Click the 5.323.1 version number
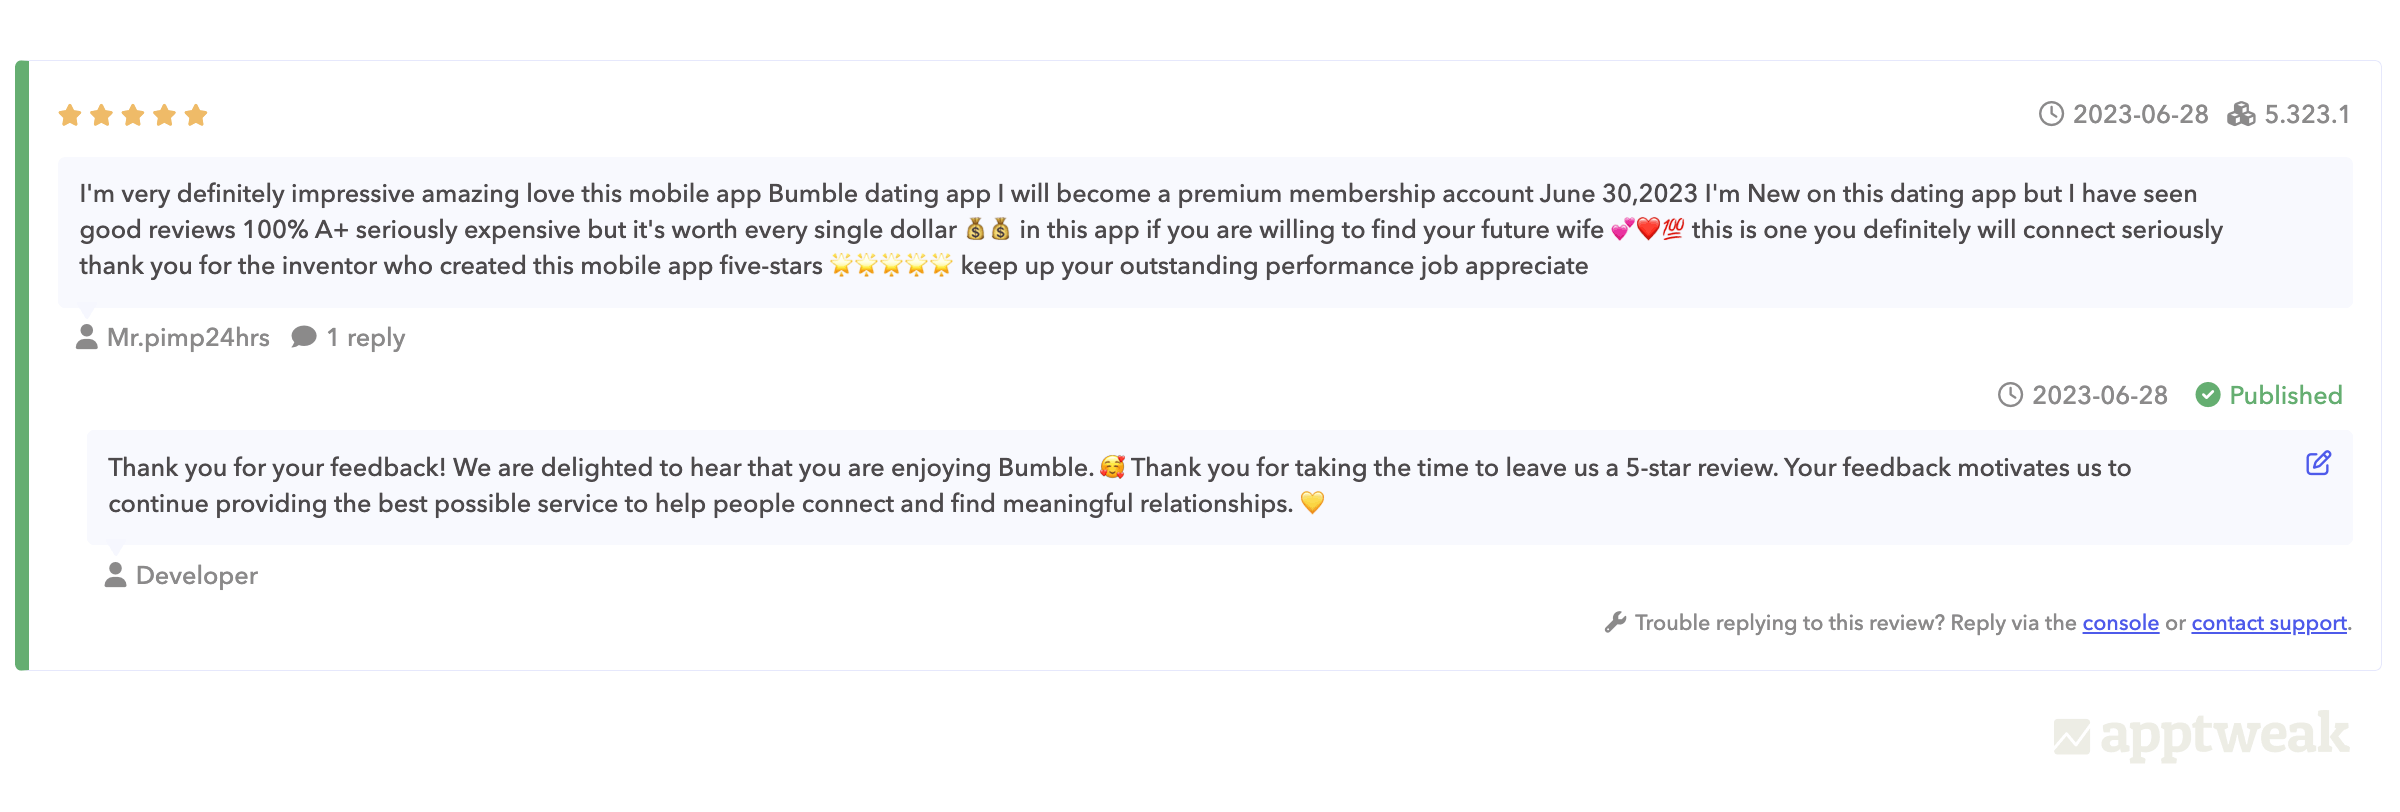This screenshot has width=2400, height=812. point(2307,114)
